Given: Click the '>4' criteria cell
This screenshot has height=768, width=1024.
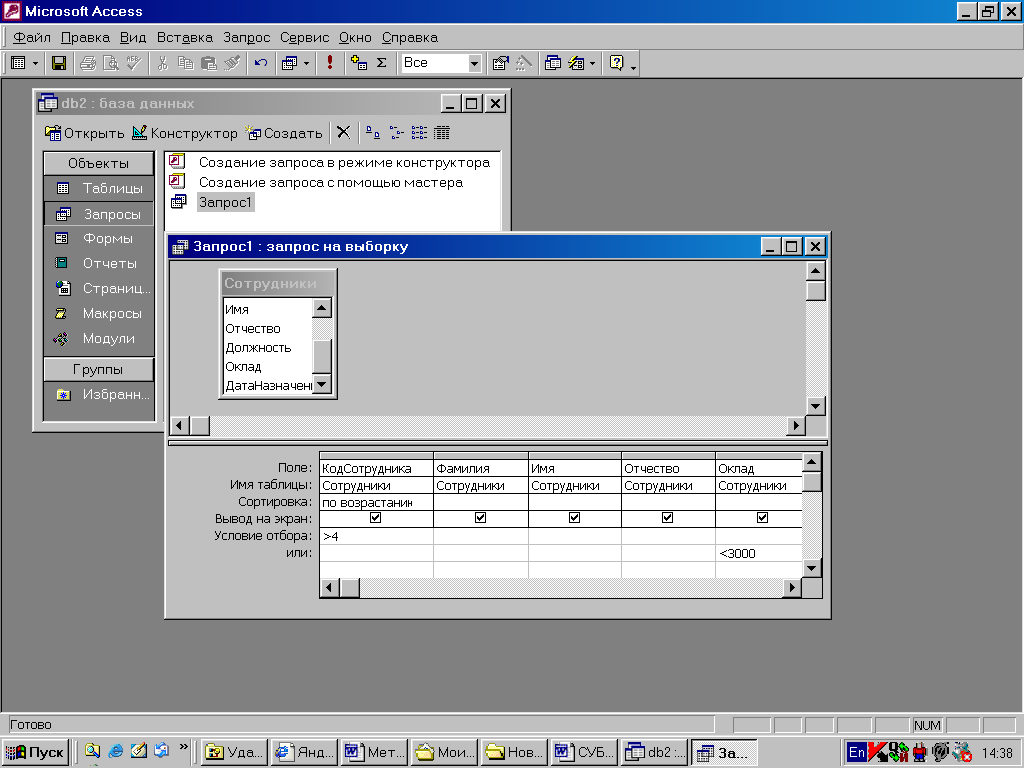Looking at the screenshot, I should click(376, 536).
